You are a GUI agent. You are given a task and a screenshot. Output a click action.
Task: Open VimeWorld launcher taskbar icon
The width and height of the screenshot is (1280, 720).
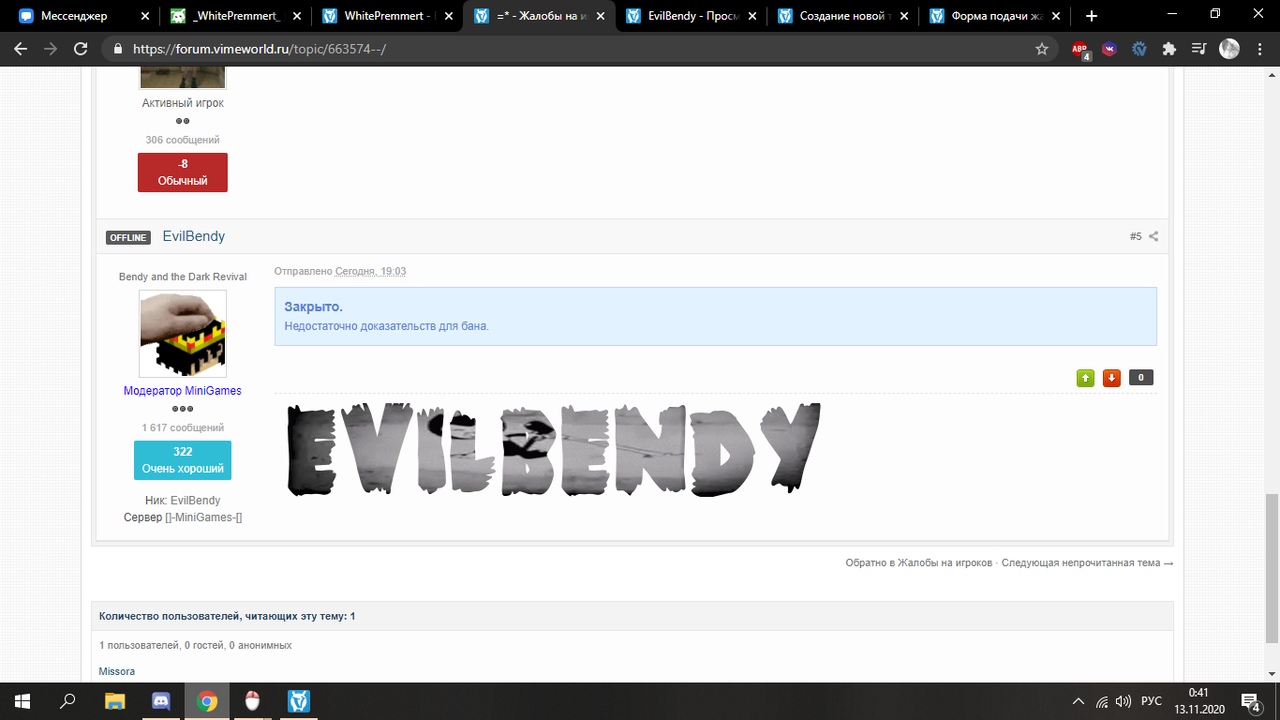point(298,701)
